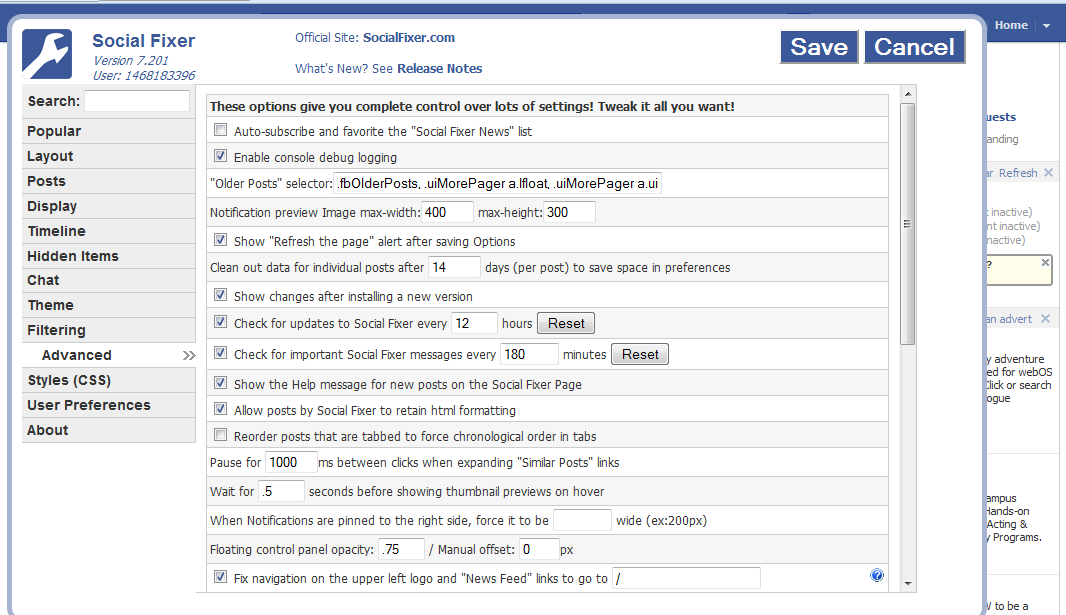Select the Filtering tab
Viewport: 1066px width, 615px height.
pyautogui.click(x=109, y=330)
